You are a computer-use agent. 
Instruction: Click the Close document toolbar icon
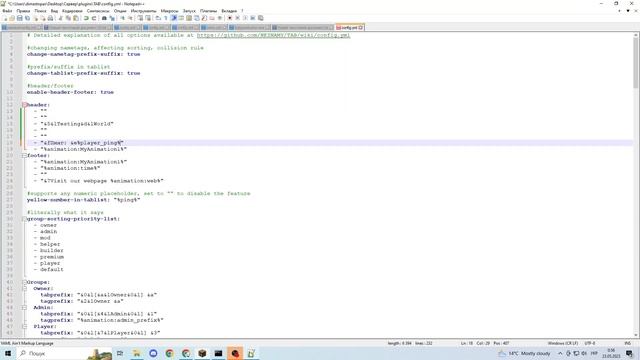click(x=36, y=18)
